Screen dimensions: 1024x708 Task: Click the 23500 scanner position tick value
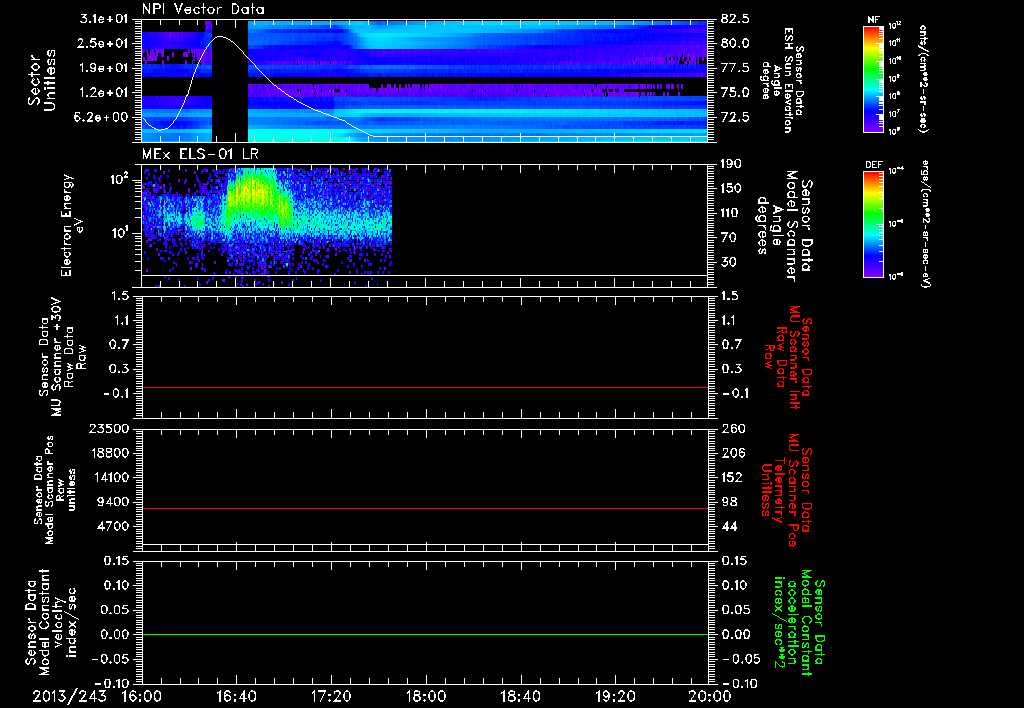point(108,429)
